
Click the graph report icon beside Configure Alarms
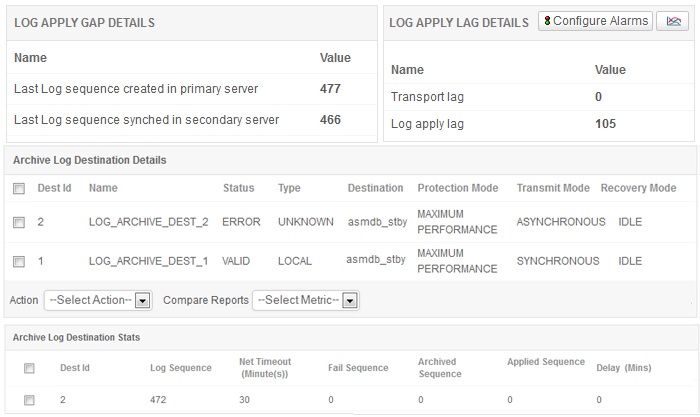673,21
